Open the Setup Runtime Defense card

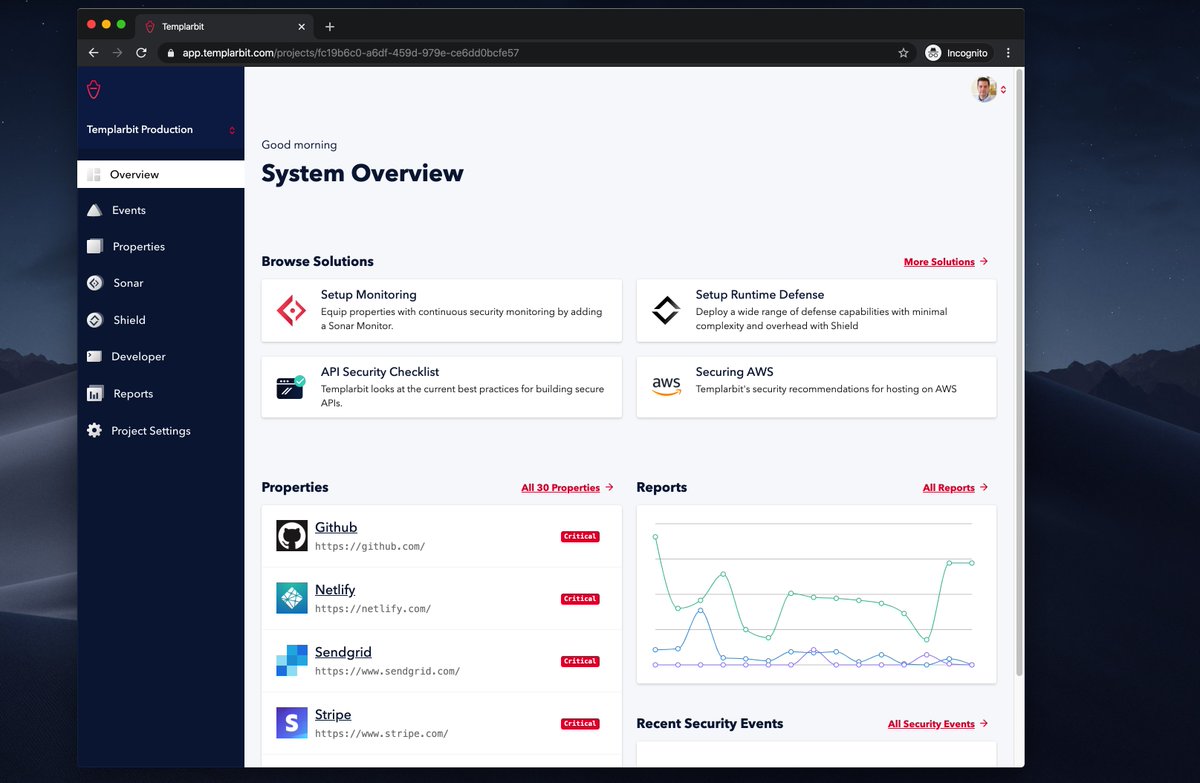816,311
